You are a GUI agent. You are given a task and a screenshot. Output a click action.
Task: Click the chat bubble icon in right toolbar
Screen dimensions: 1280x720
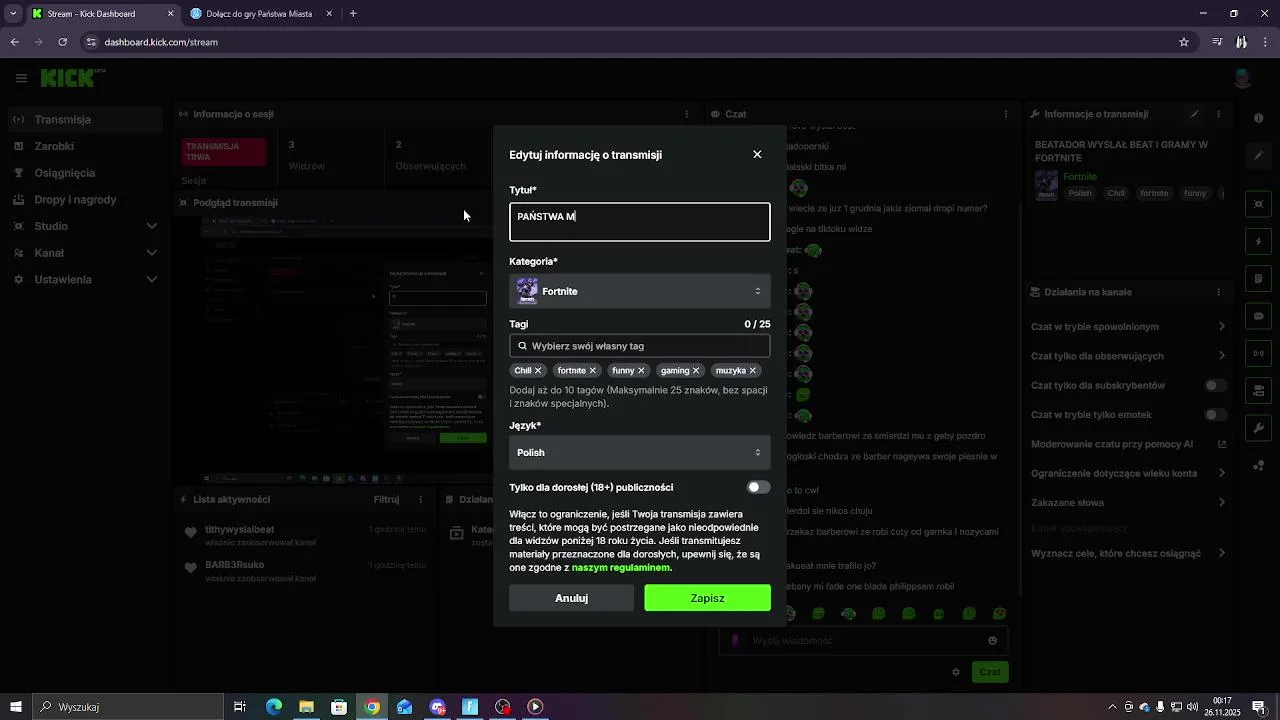point(1258,316)
